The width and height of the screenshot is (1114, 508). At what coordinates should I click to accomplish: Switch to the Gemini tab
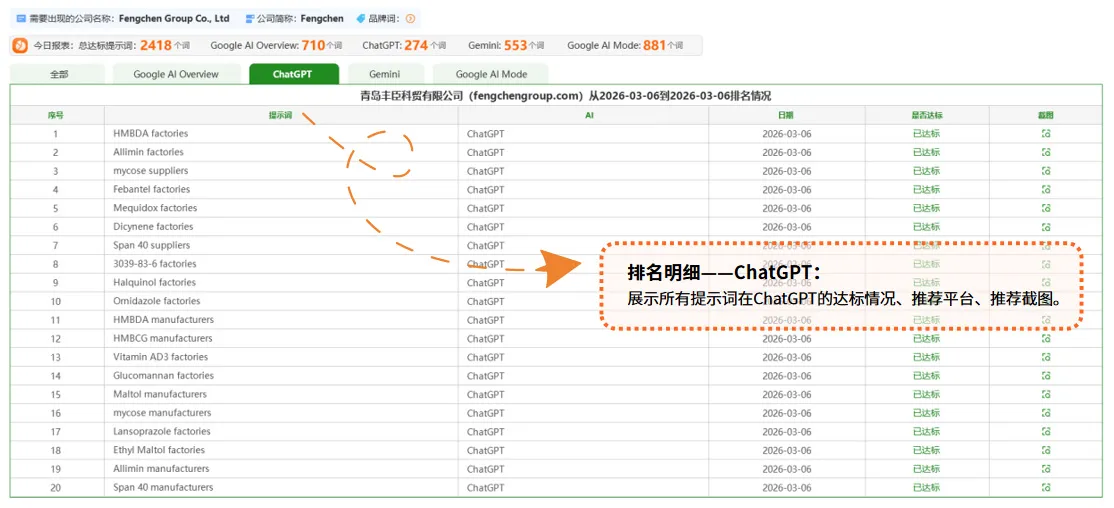[384, 74]
